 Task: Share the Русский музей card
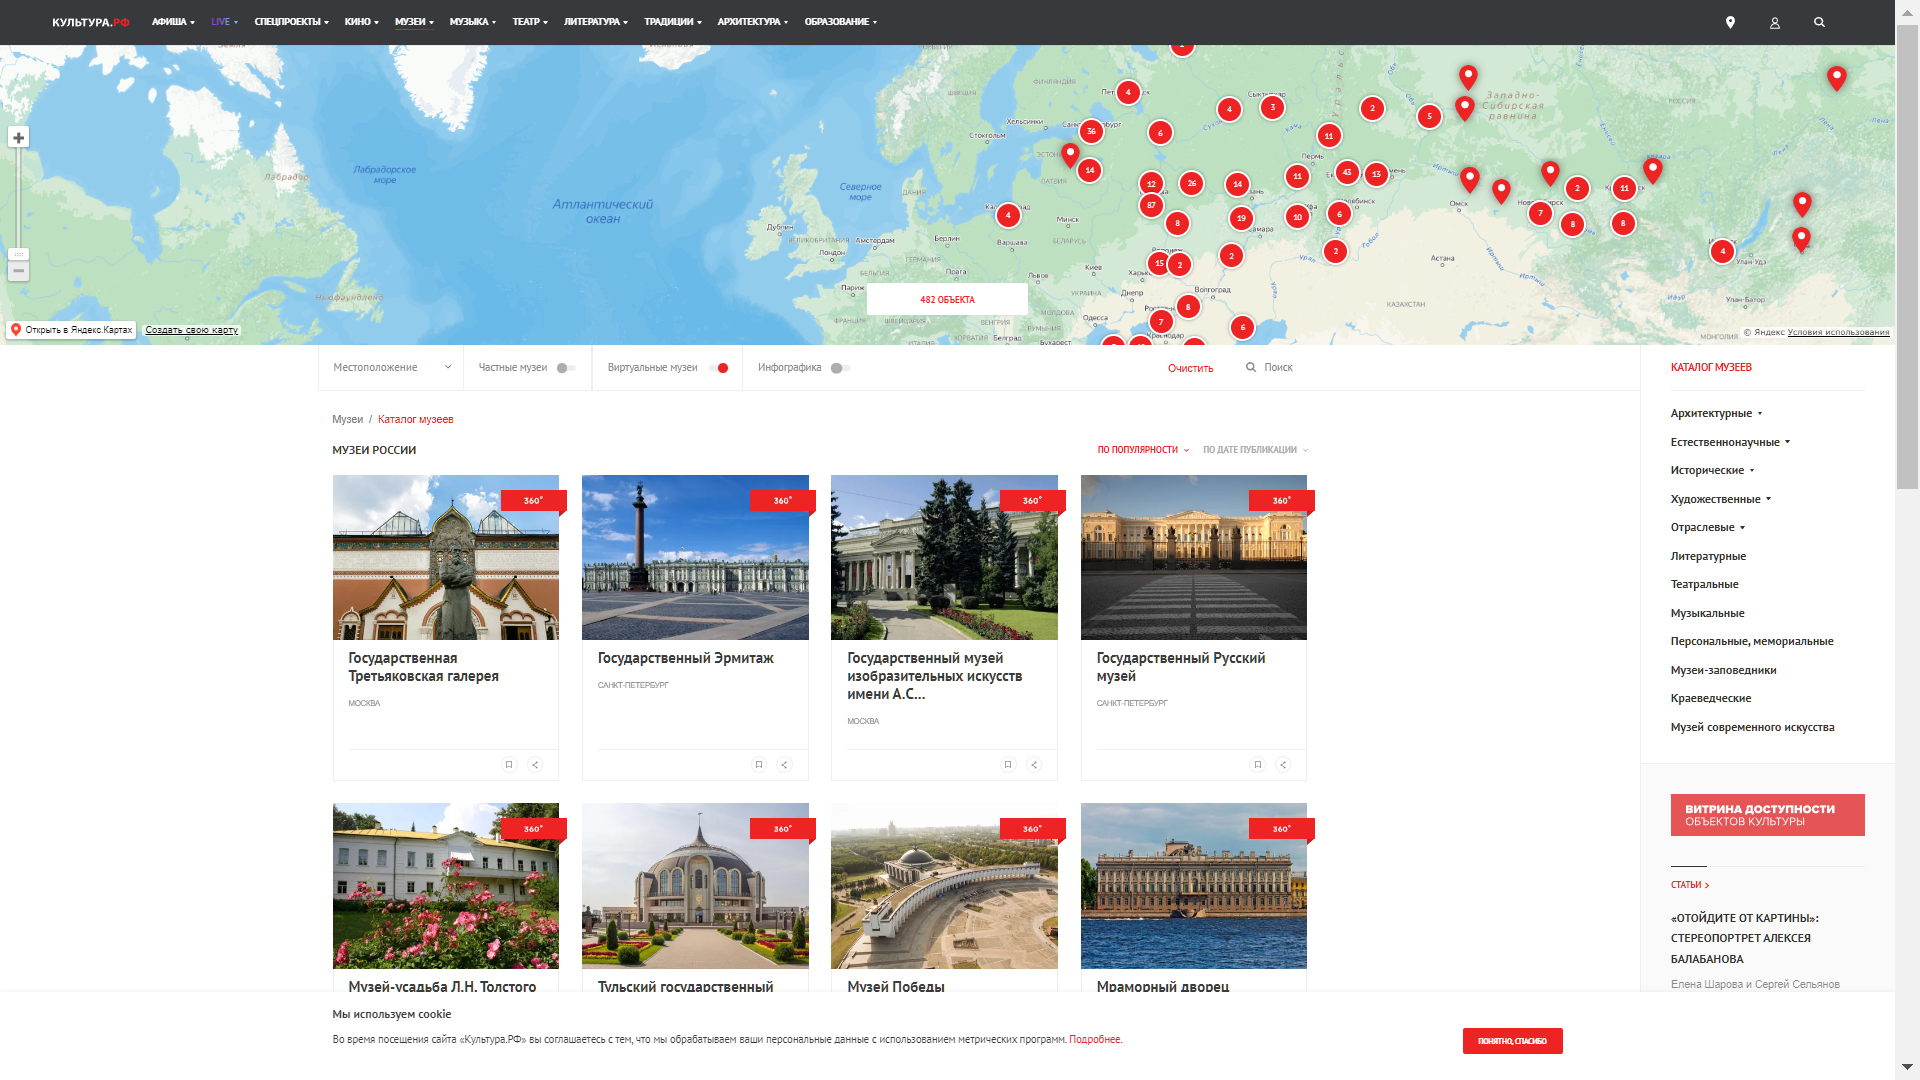1283,765
